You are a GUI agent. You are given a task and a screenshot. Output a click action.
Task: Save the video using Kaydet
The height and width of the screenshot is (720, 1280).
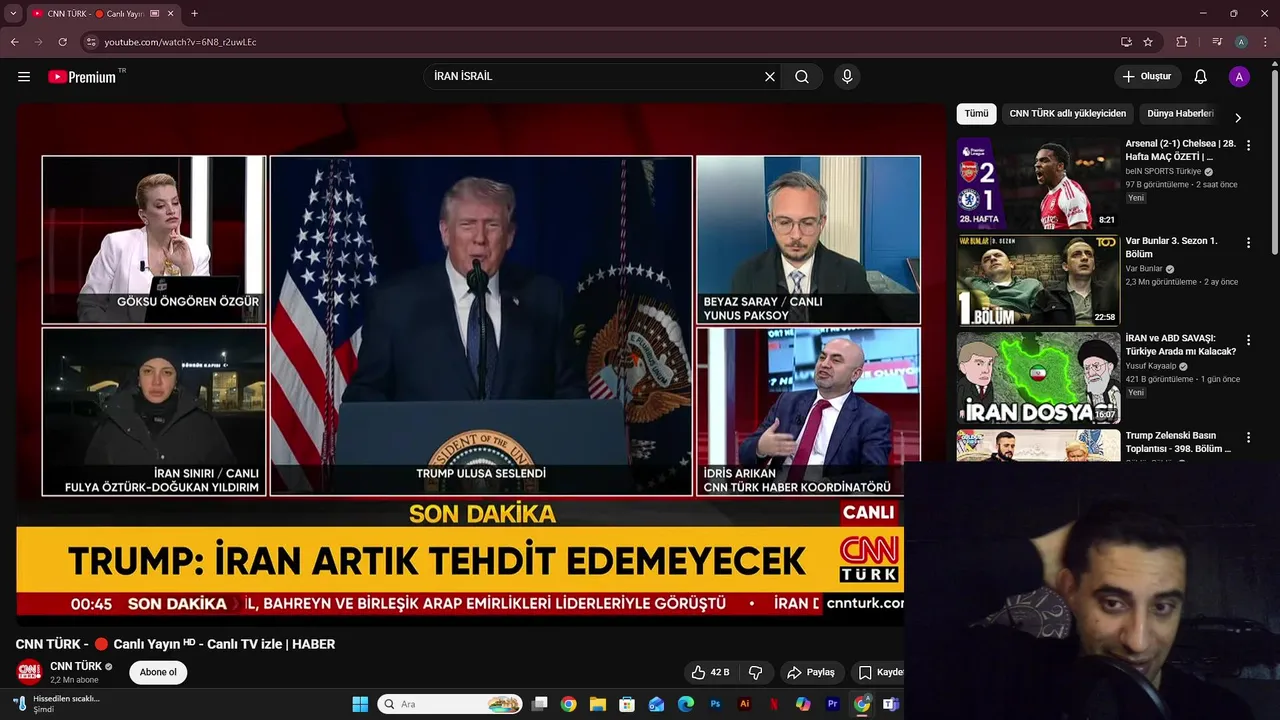tap(879, 672)
